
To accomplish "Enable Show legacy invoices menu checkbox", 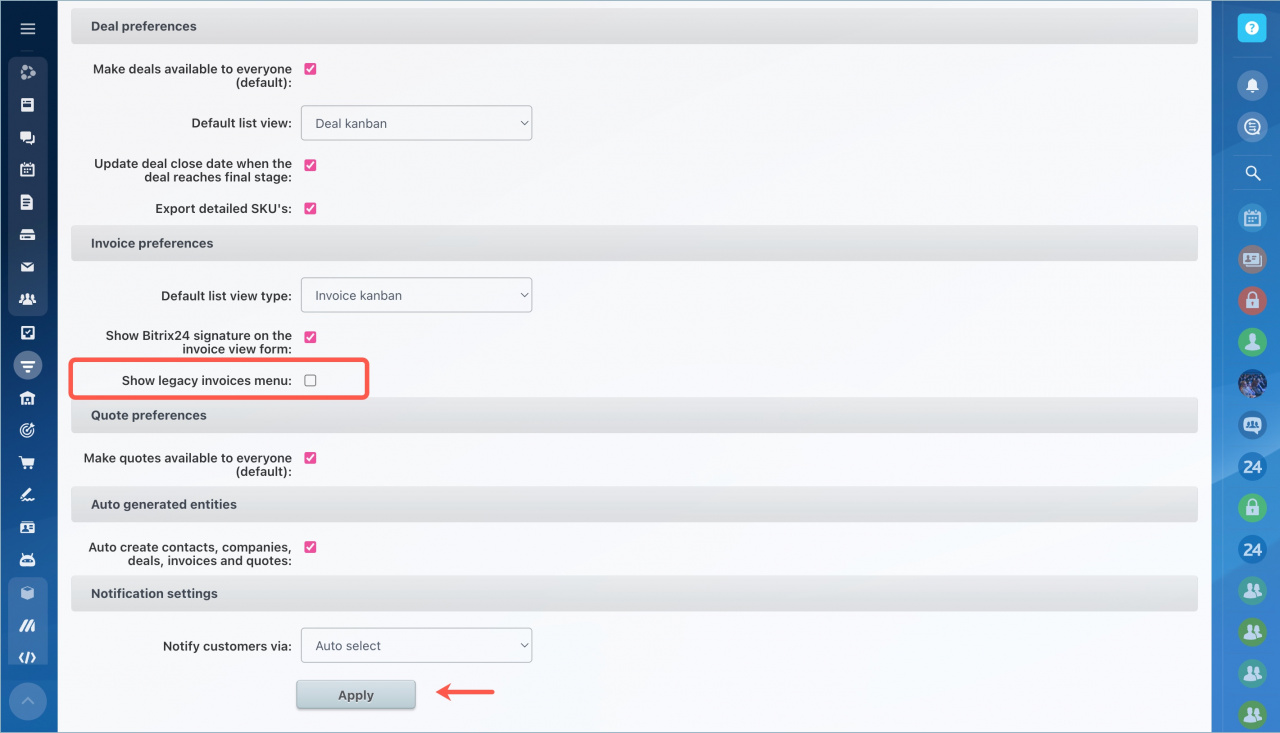I will point(310,381).
